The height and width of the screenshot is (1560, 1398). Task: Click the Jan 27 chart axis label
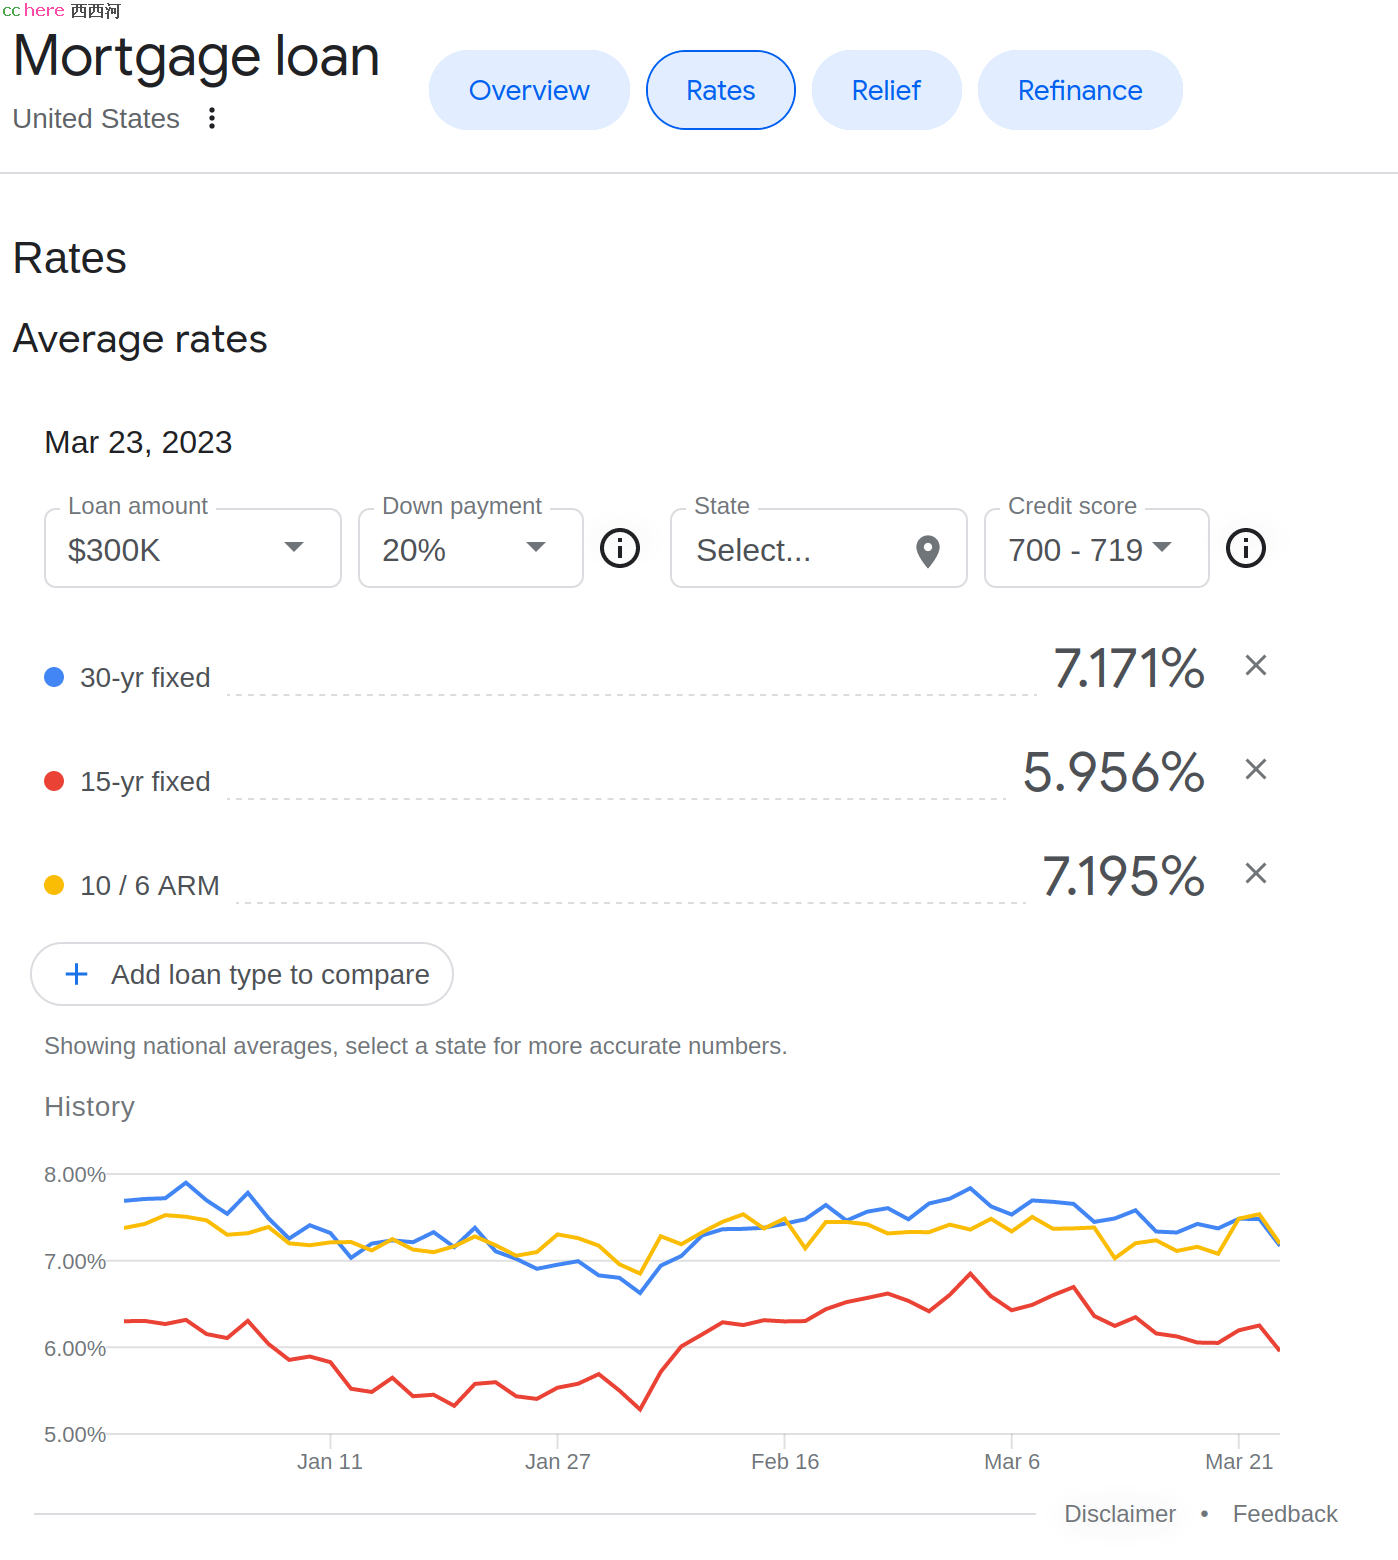pyautogui.click(x=558, y=1462)
